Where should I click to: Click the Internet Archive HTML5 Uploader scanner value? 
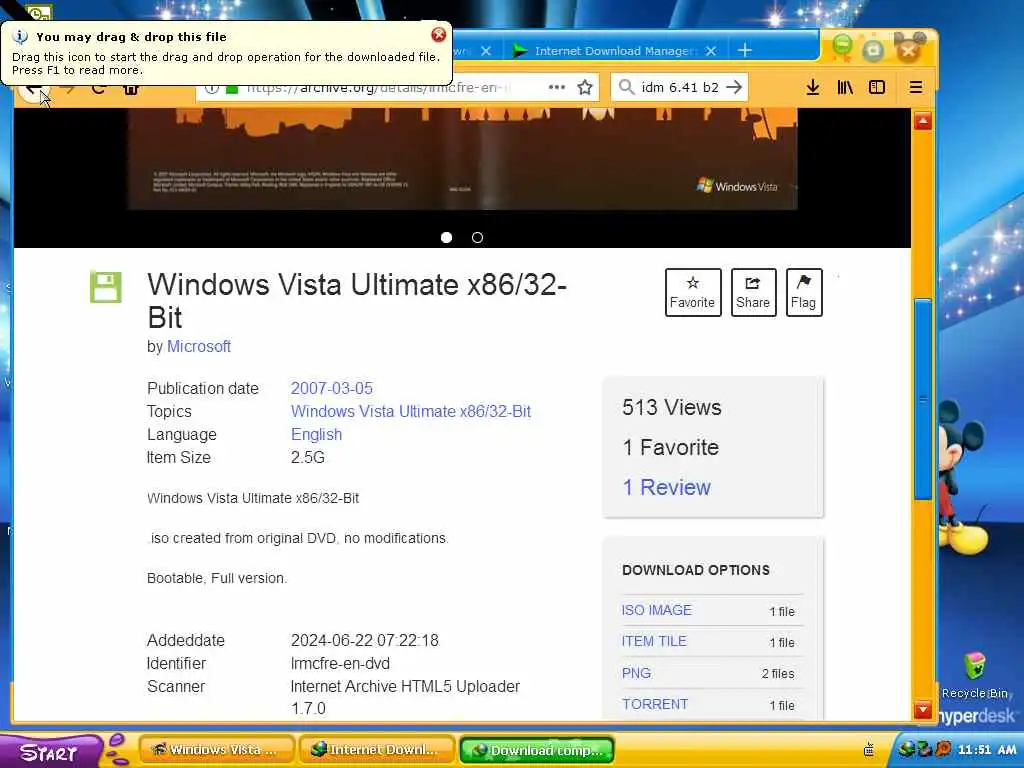(405, 697)
